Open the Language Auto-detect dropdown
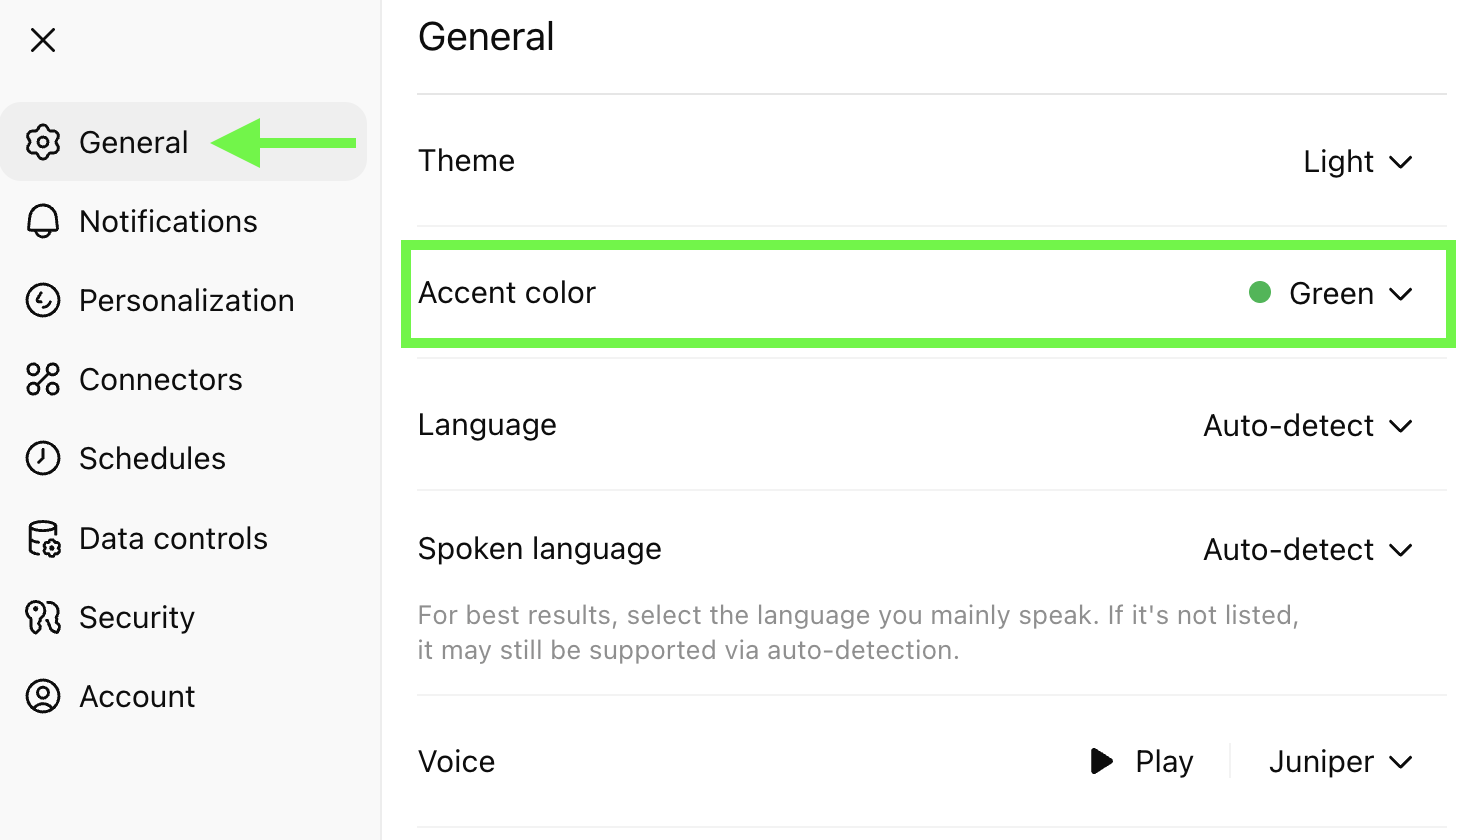The width and height of the screenshot is (1470, 840). (x=1308, y=425)
